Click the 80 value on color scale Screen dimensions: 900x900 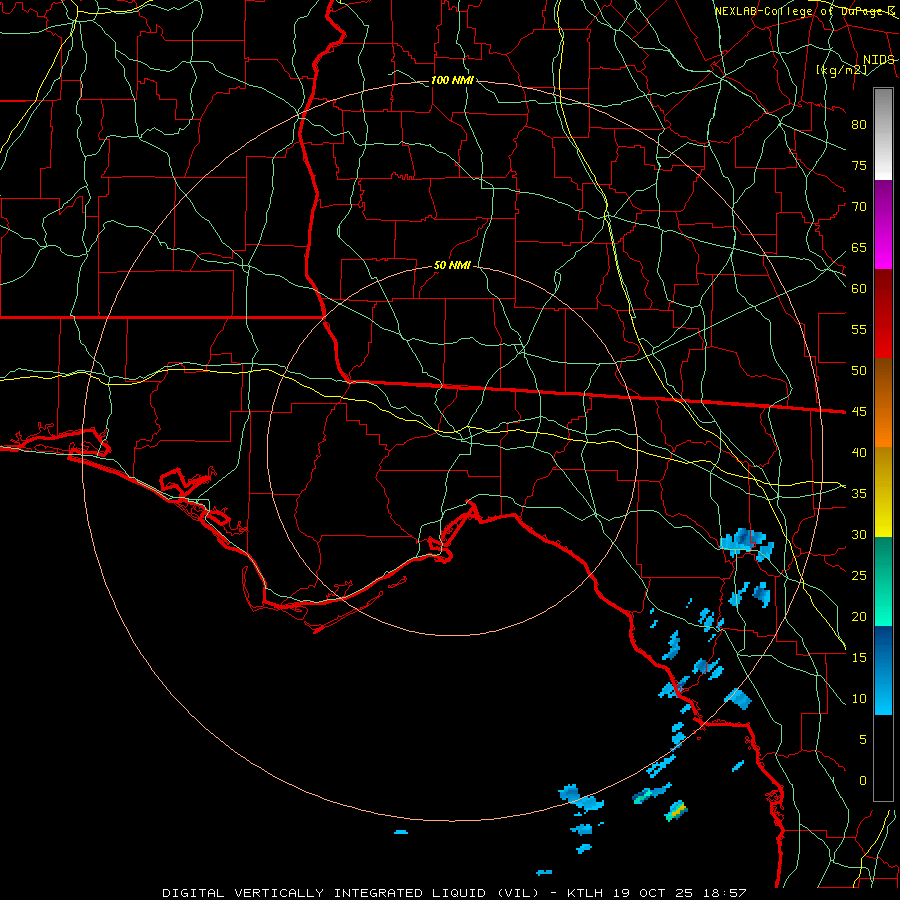859,125
